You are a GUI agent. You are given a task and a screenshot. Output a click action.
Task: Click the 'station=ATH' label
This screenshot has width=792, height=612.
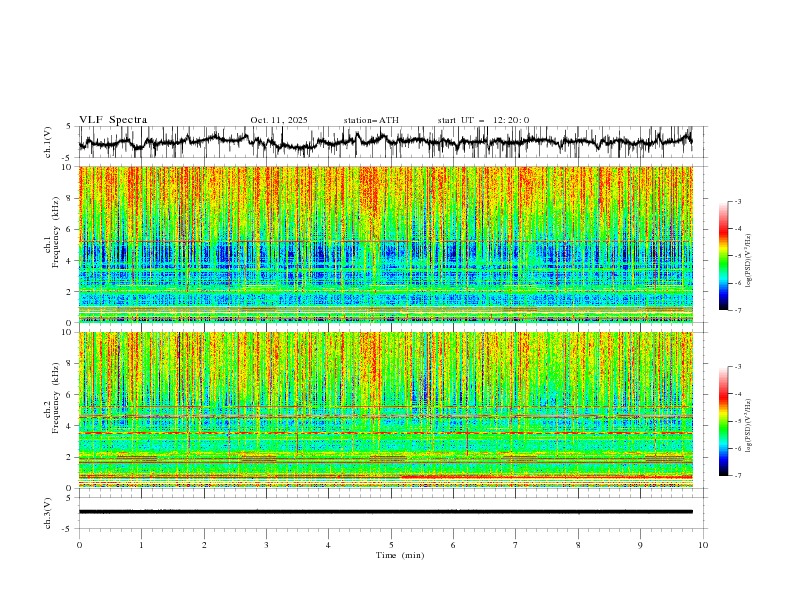(371, 120)
